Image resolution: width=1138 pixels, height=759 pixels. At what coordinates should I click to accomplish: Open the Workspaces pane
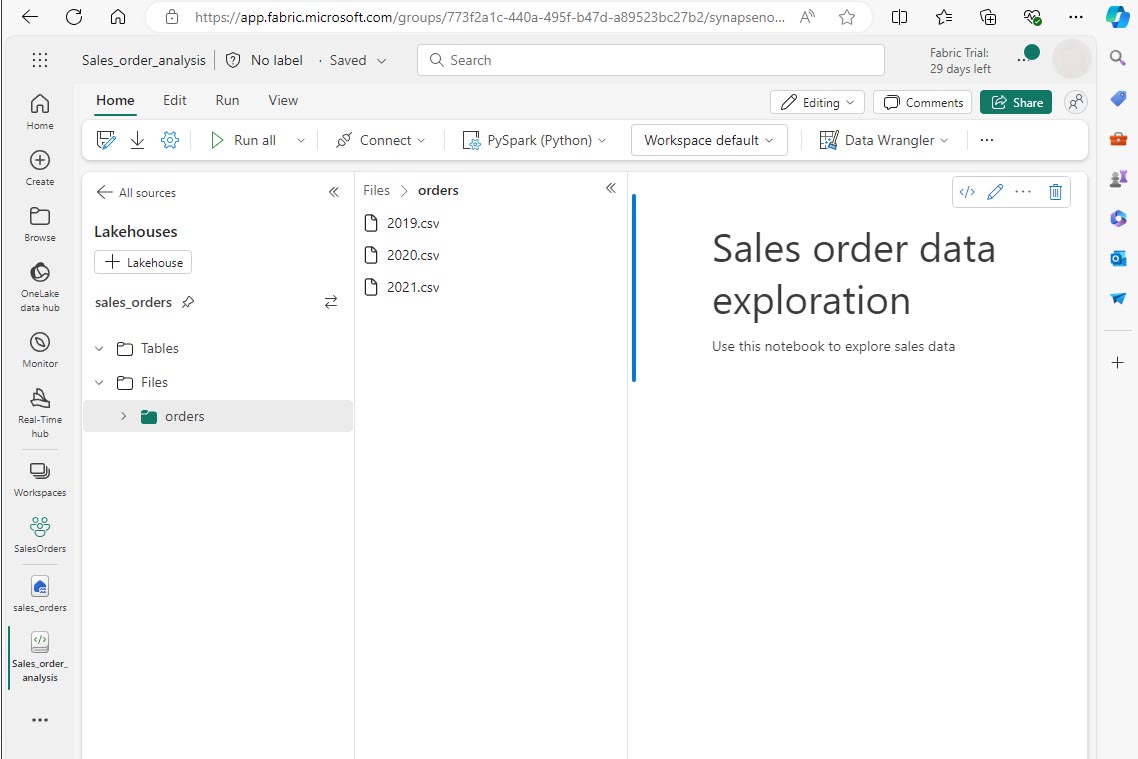40,479
